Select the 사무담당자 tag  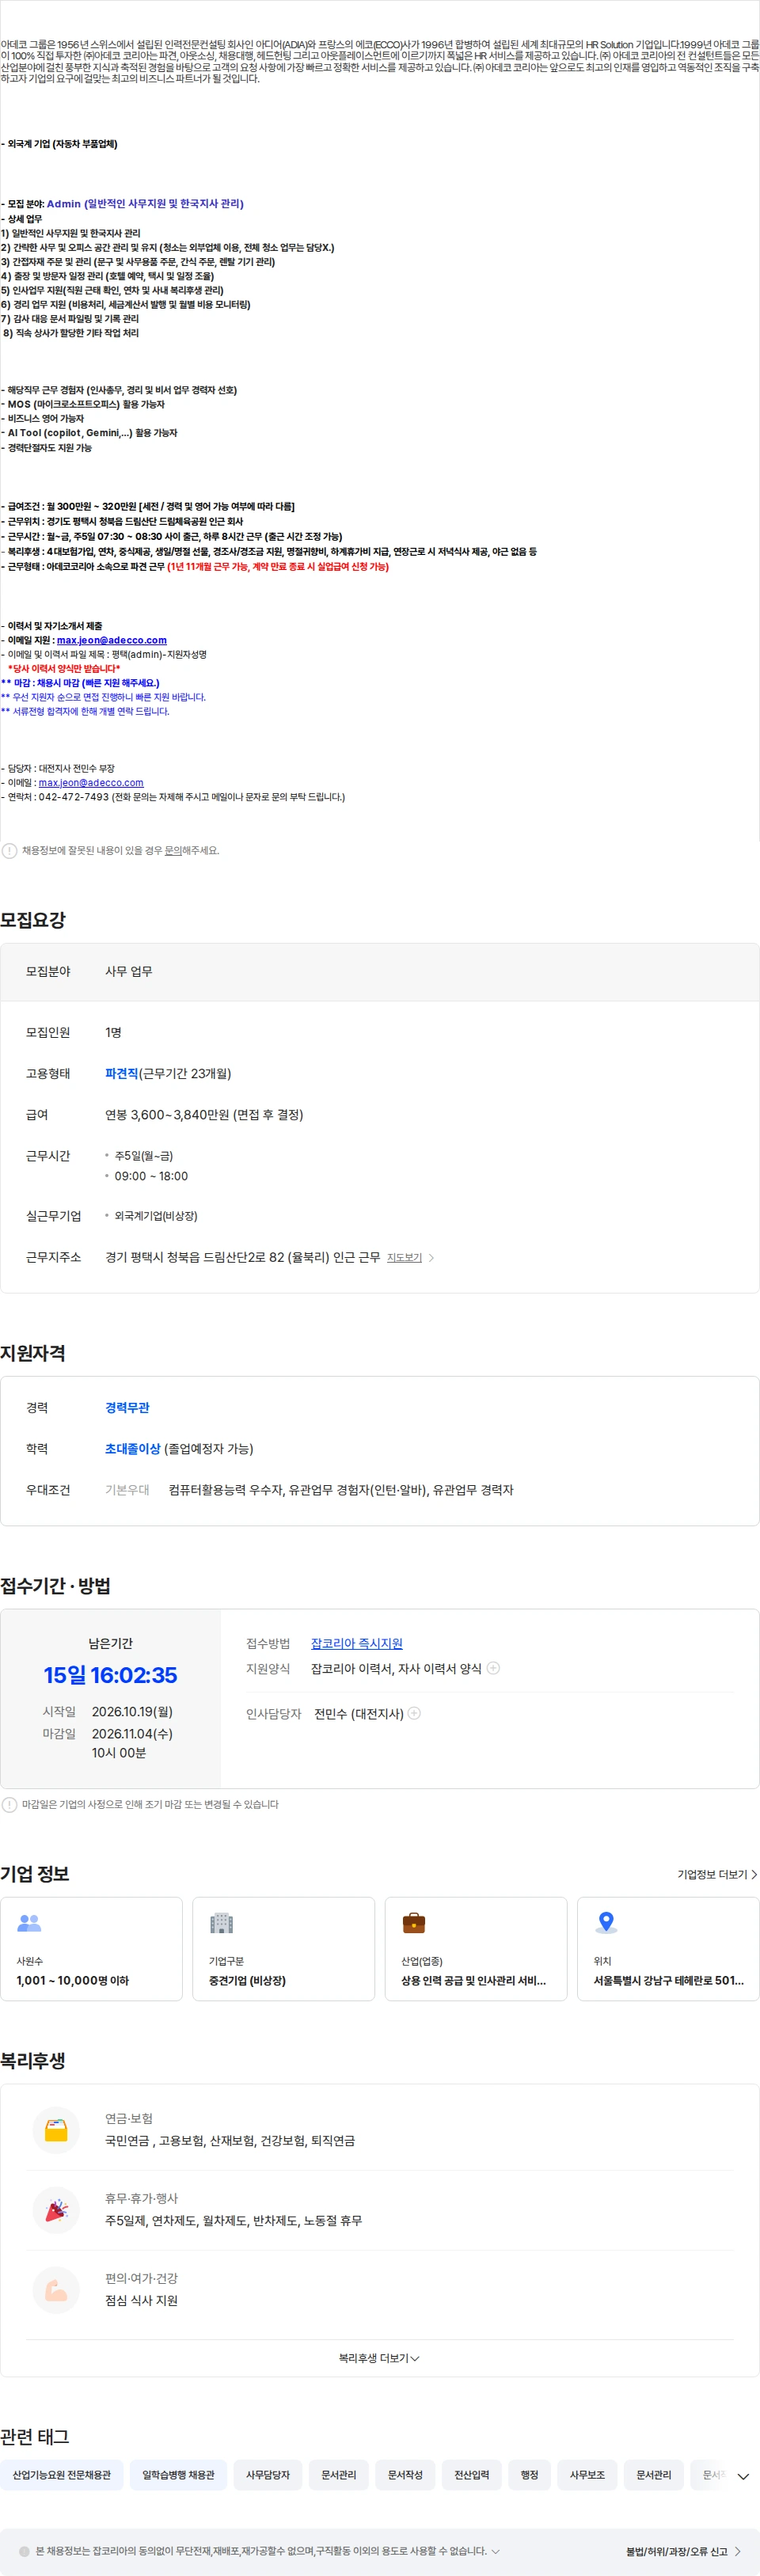tap(268, 2475)
